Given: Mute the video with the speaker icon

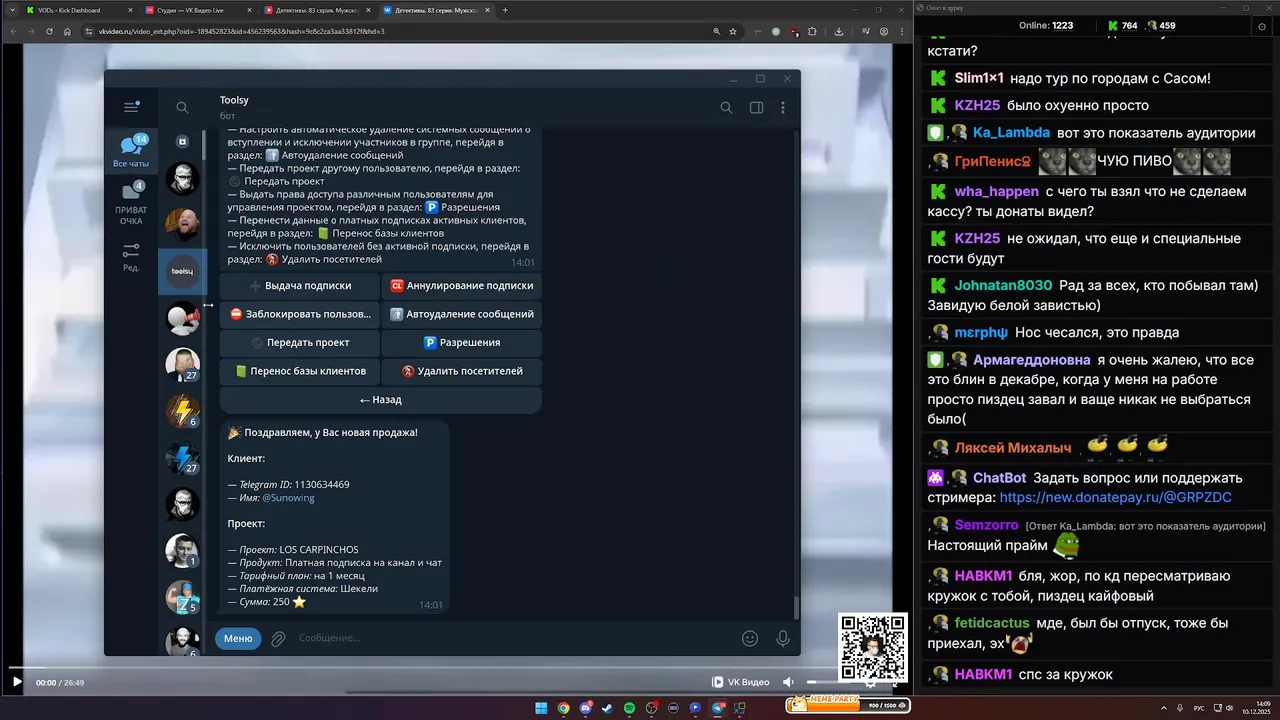Looking at the screenshot, I should (x=788, y=682).
